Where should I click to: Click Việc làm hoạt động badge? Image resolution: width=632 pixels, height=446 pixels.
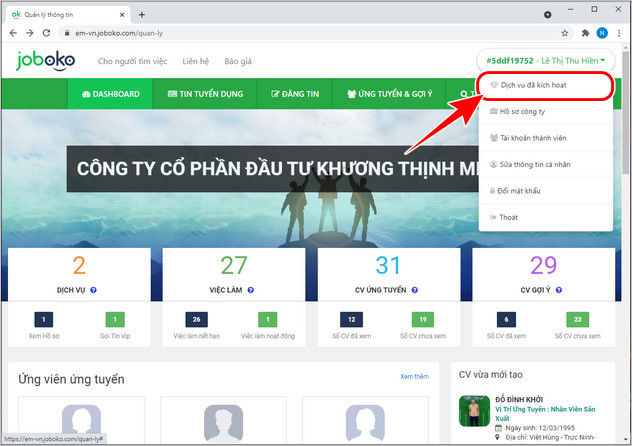[268, 319]
